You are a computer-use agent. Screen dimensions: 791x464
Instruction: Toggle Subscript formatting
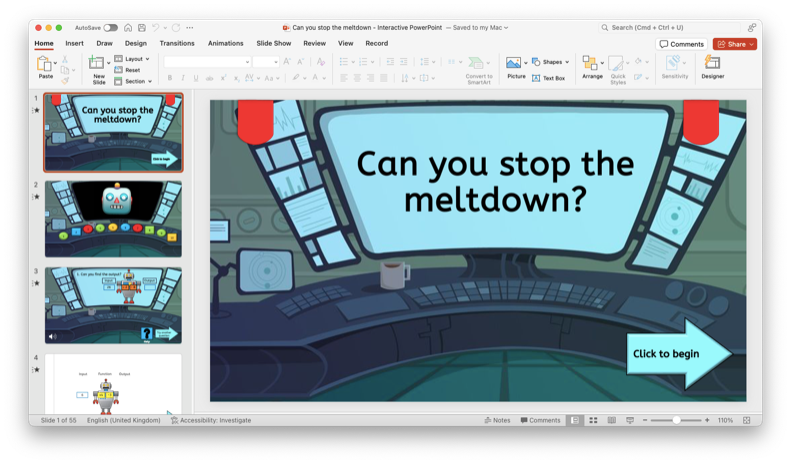(236, 78)
